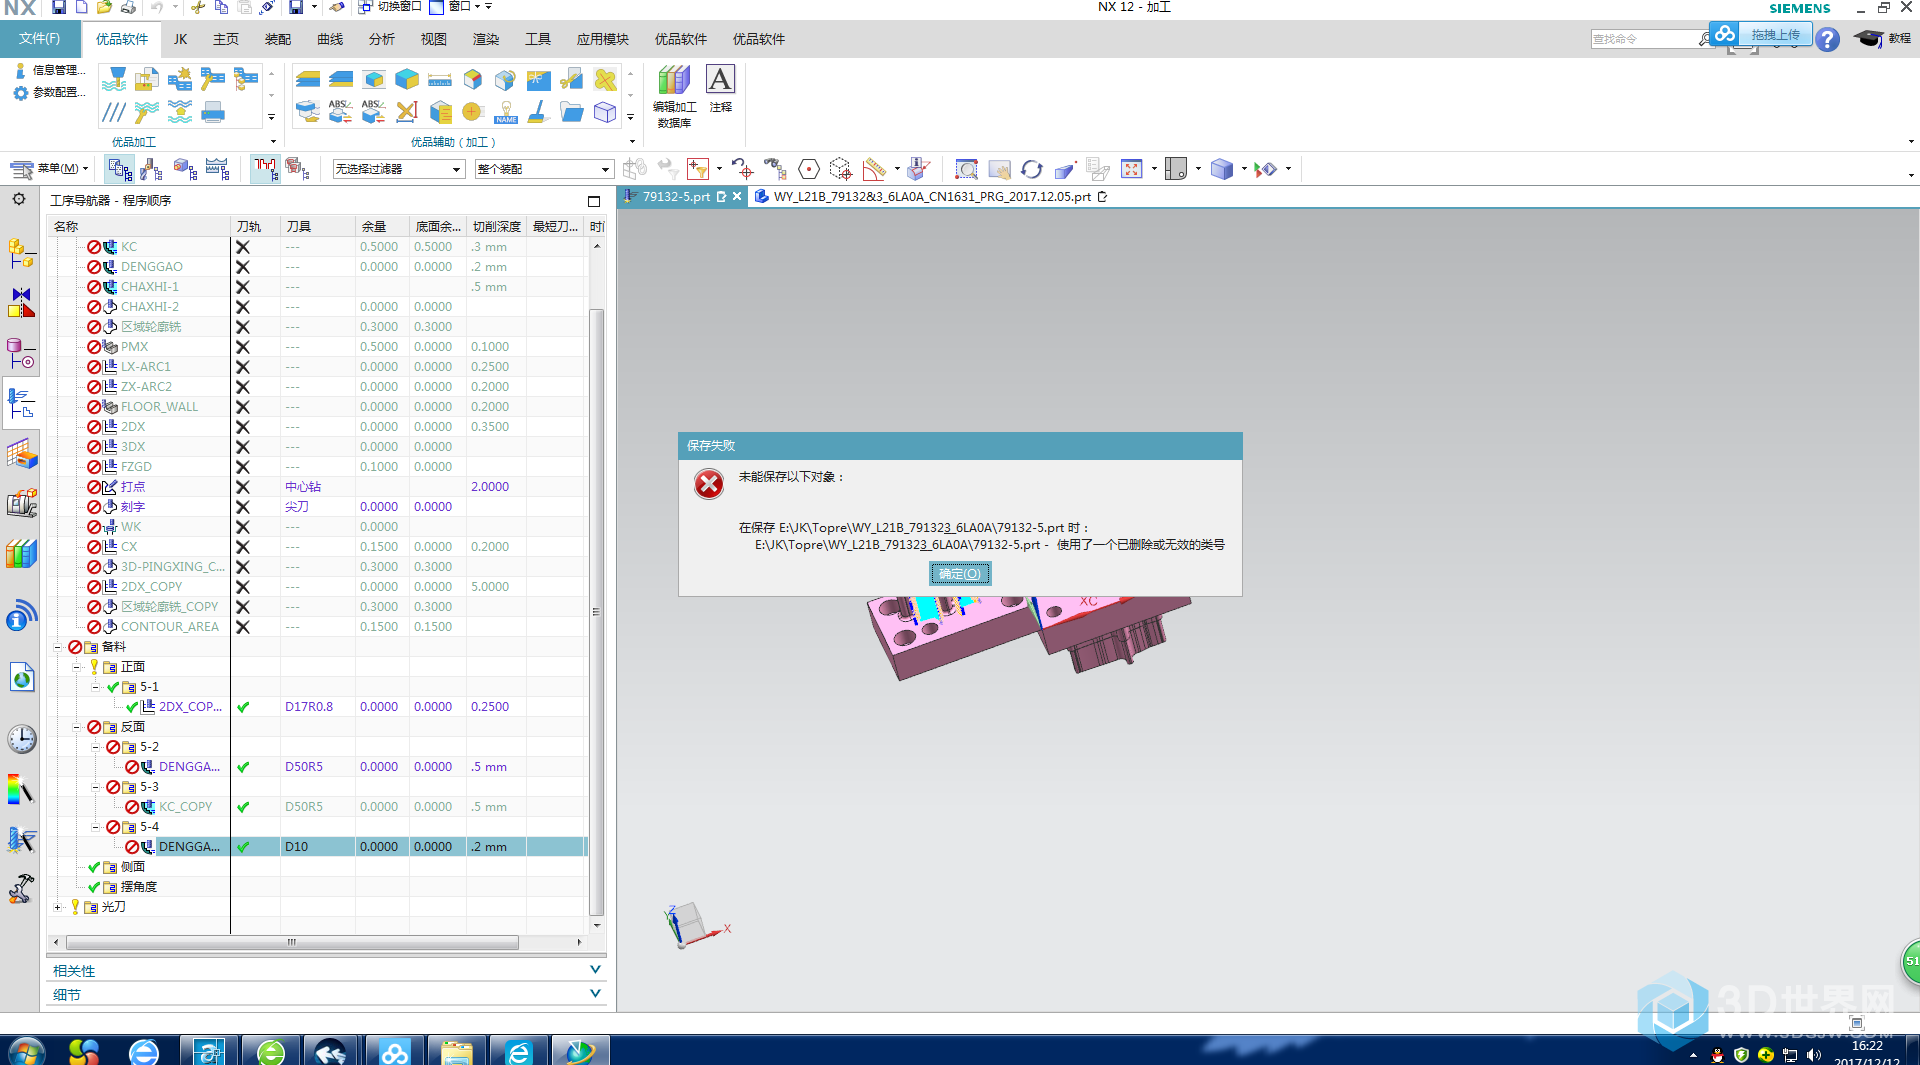Focus the 查找命令 search field
This screenshot has width=1920, height=1065.
[1644, 39]
